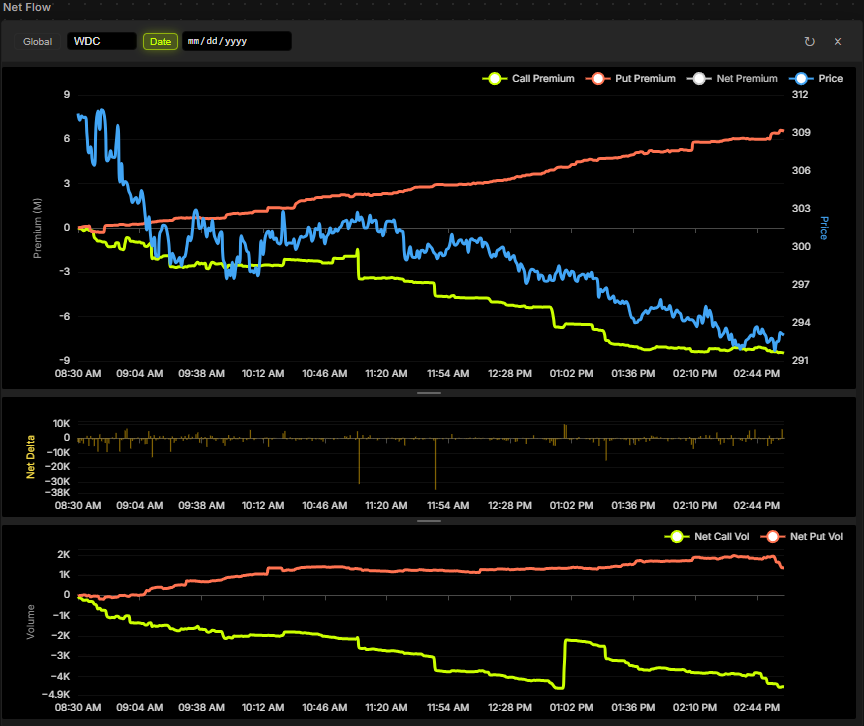Refresh the Net Flow data
864x726 pixels.
tap(809, 41)
